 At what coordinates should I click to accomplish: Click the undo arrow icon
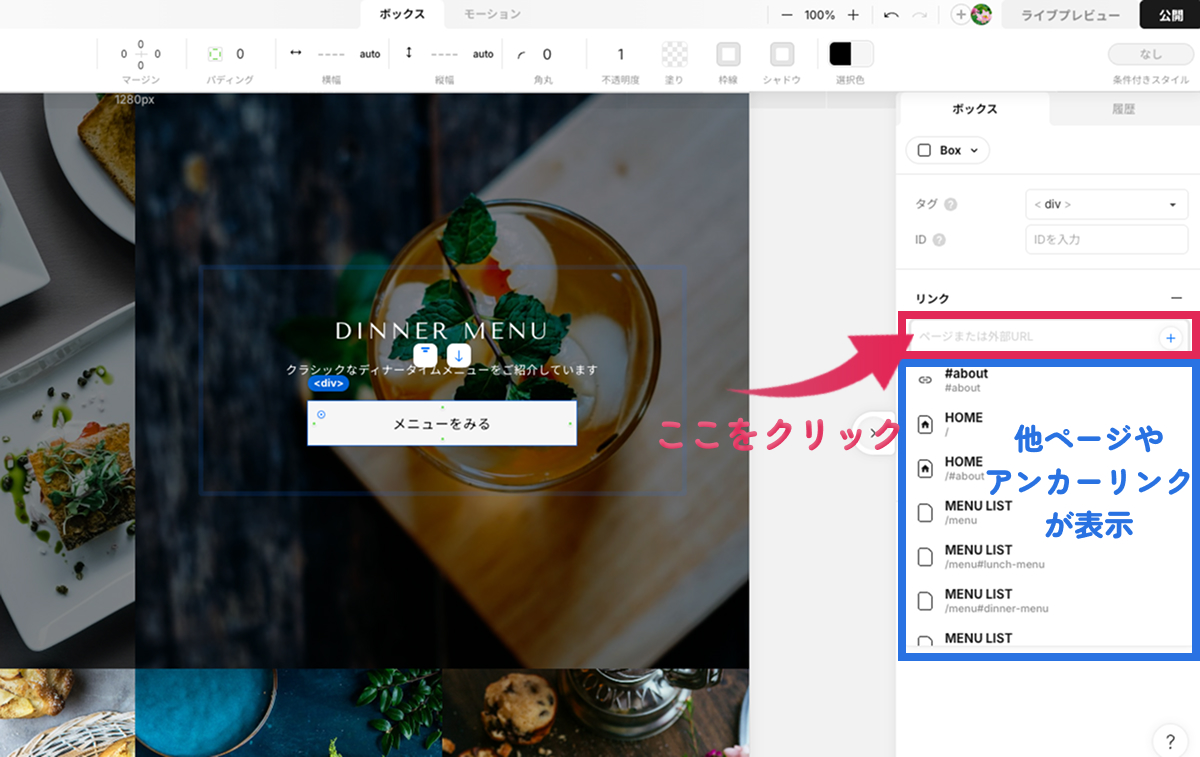click(x=891, y=15)
